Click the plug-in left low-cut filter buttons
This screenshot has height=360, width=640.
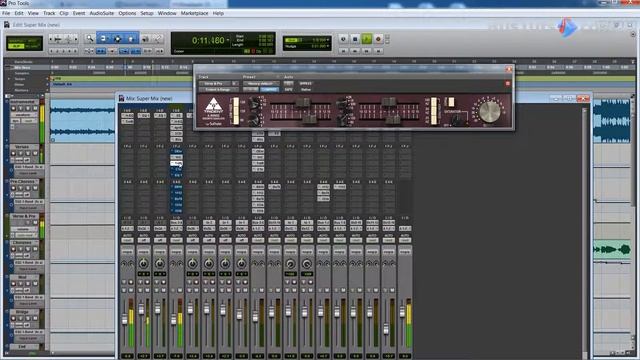point(236,111)
